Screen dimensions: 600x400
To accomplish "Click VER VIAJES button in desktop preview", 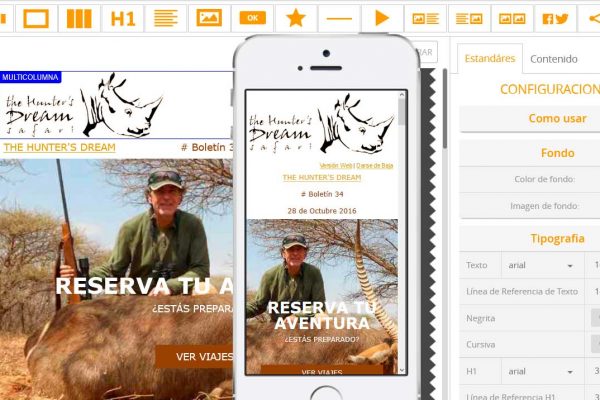I will pyautogui.click(x=194, y=356).
